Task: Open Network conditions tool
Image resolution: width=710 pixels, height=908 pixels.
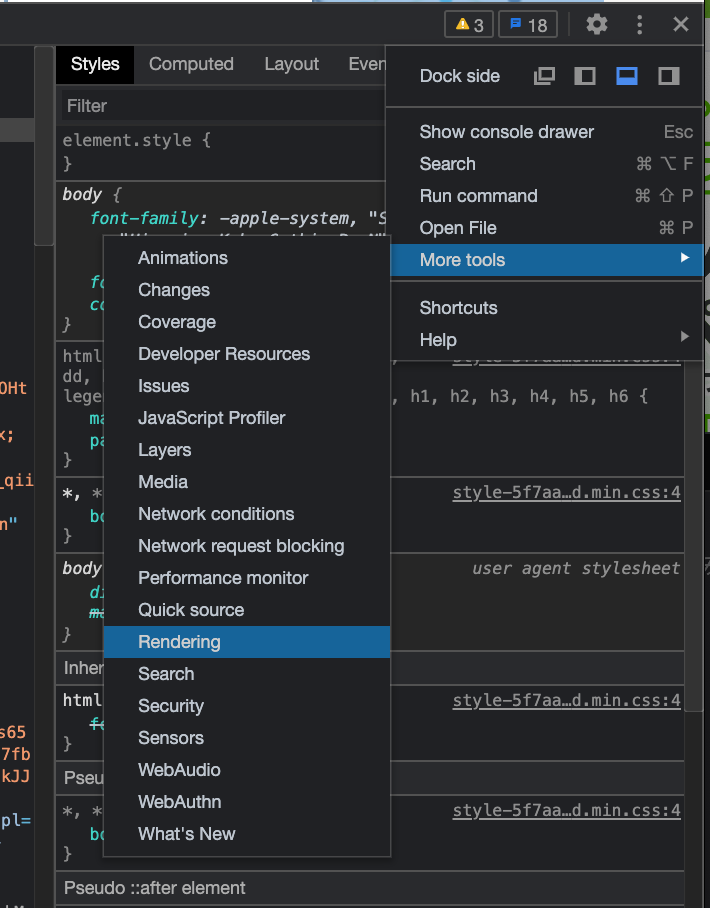Action: coord(216,514)
